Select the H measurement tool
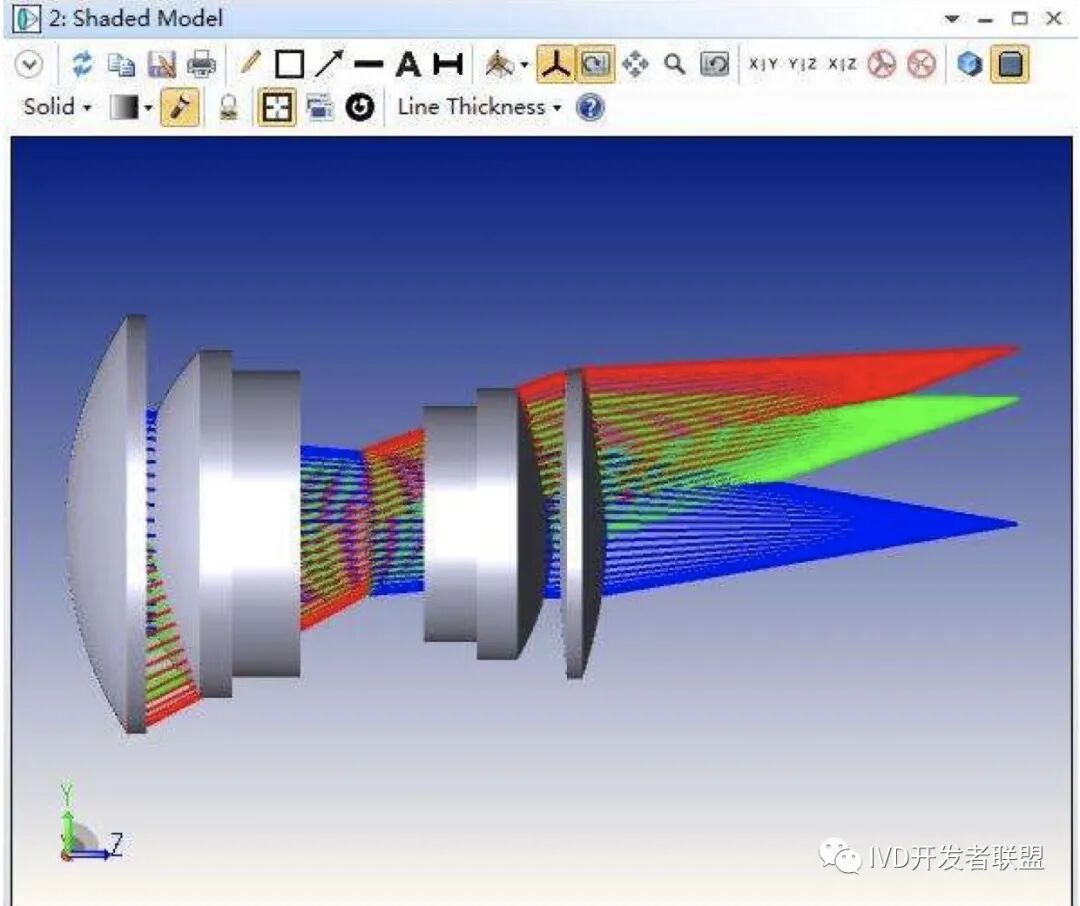Viewport: 1080px width, 906px height. point(448,65)
